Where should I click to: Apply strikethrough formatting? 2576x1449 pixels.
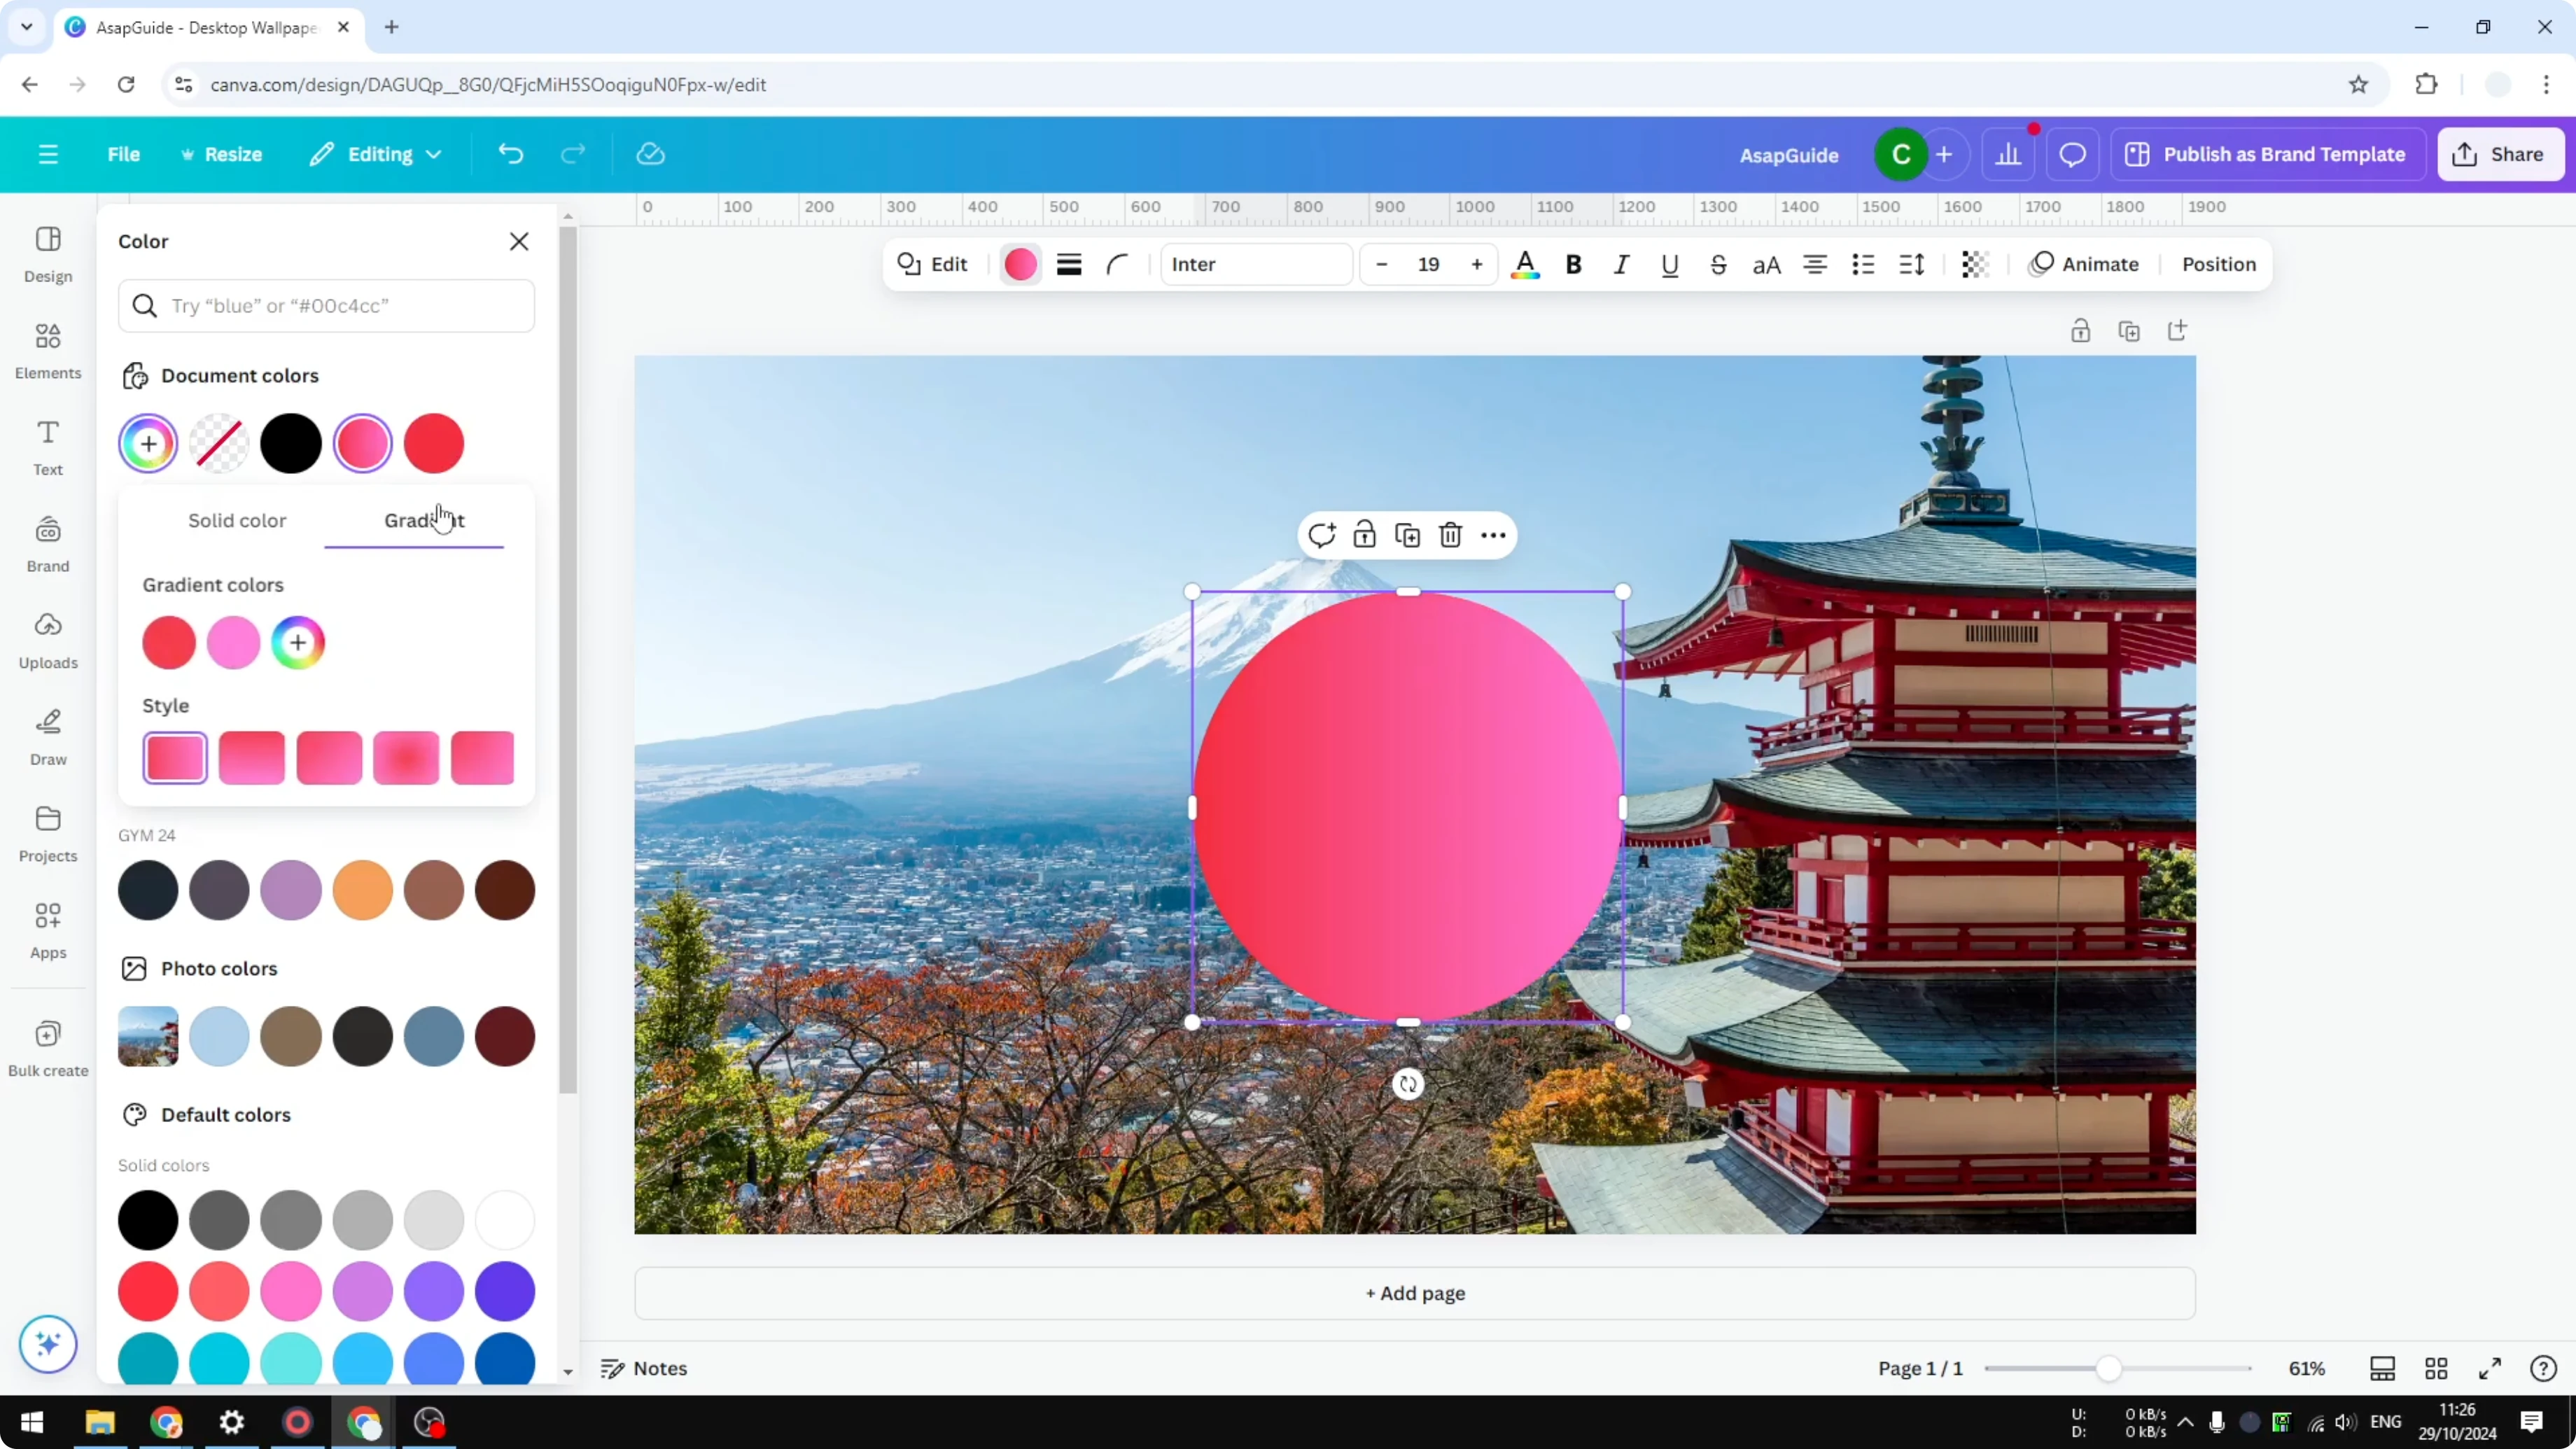point(1718,264)
